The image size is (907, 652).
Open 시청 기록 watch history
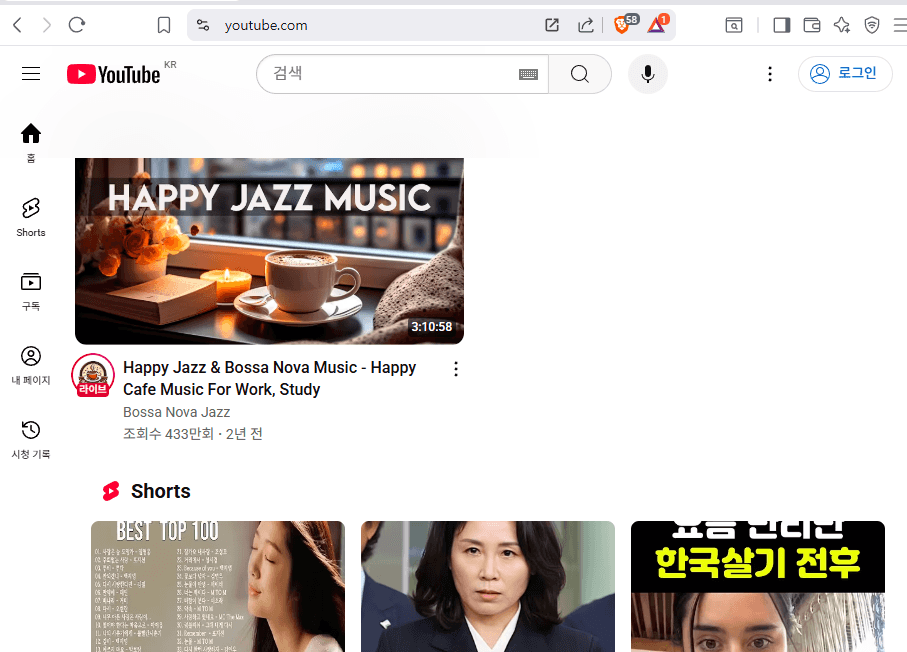tap(31, 440)
